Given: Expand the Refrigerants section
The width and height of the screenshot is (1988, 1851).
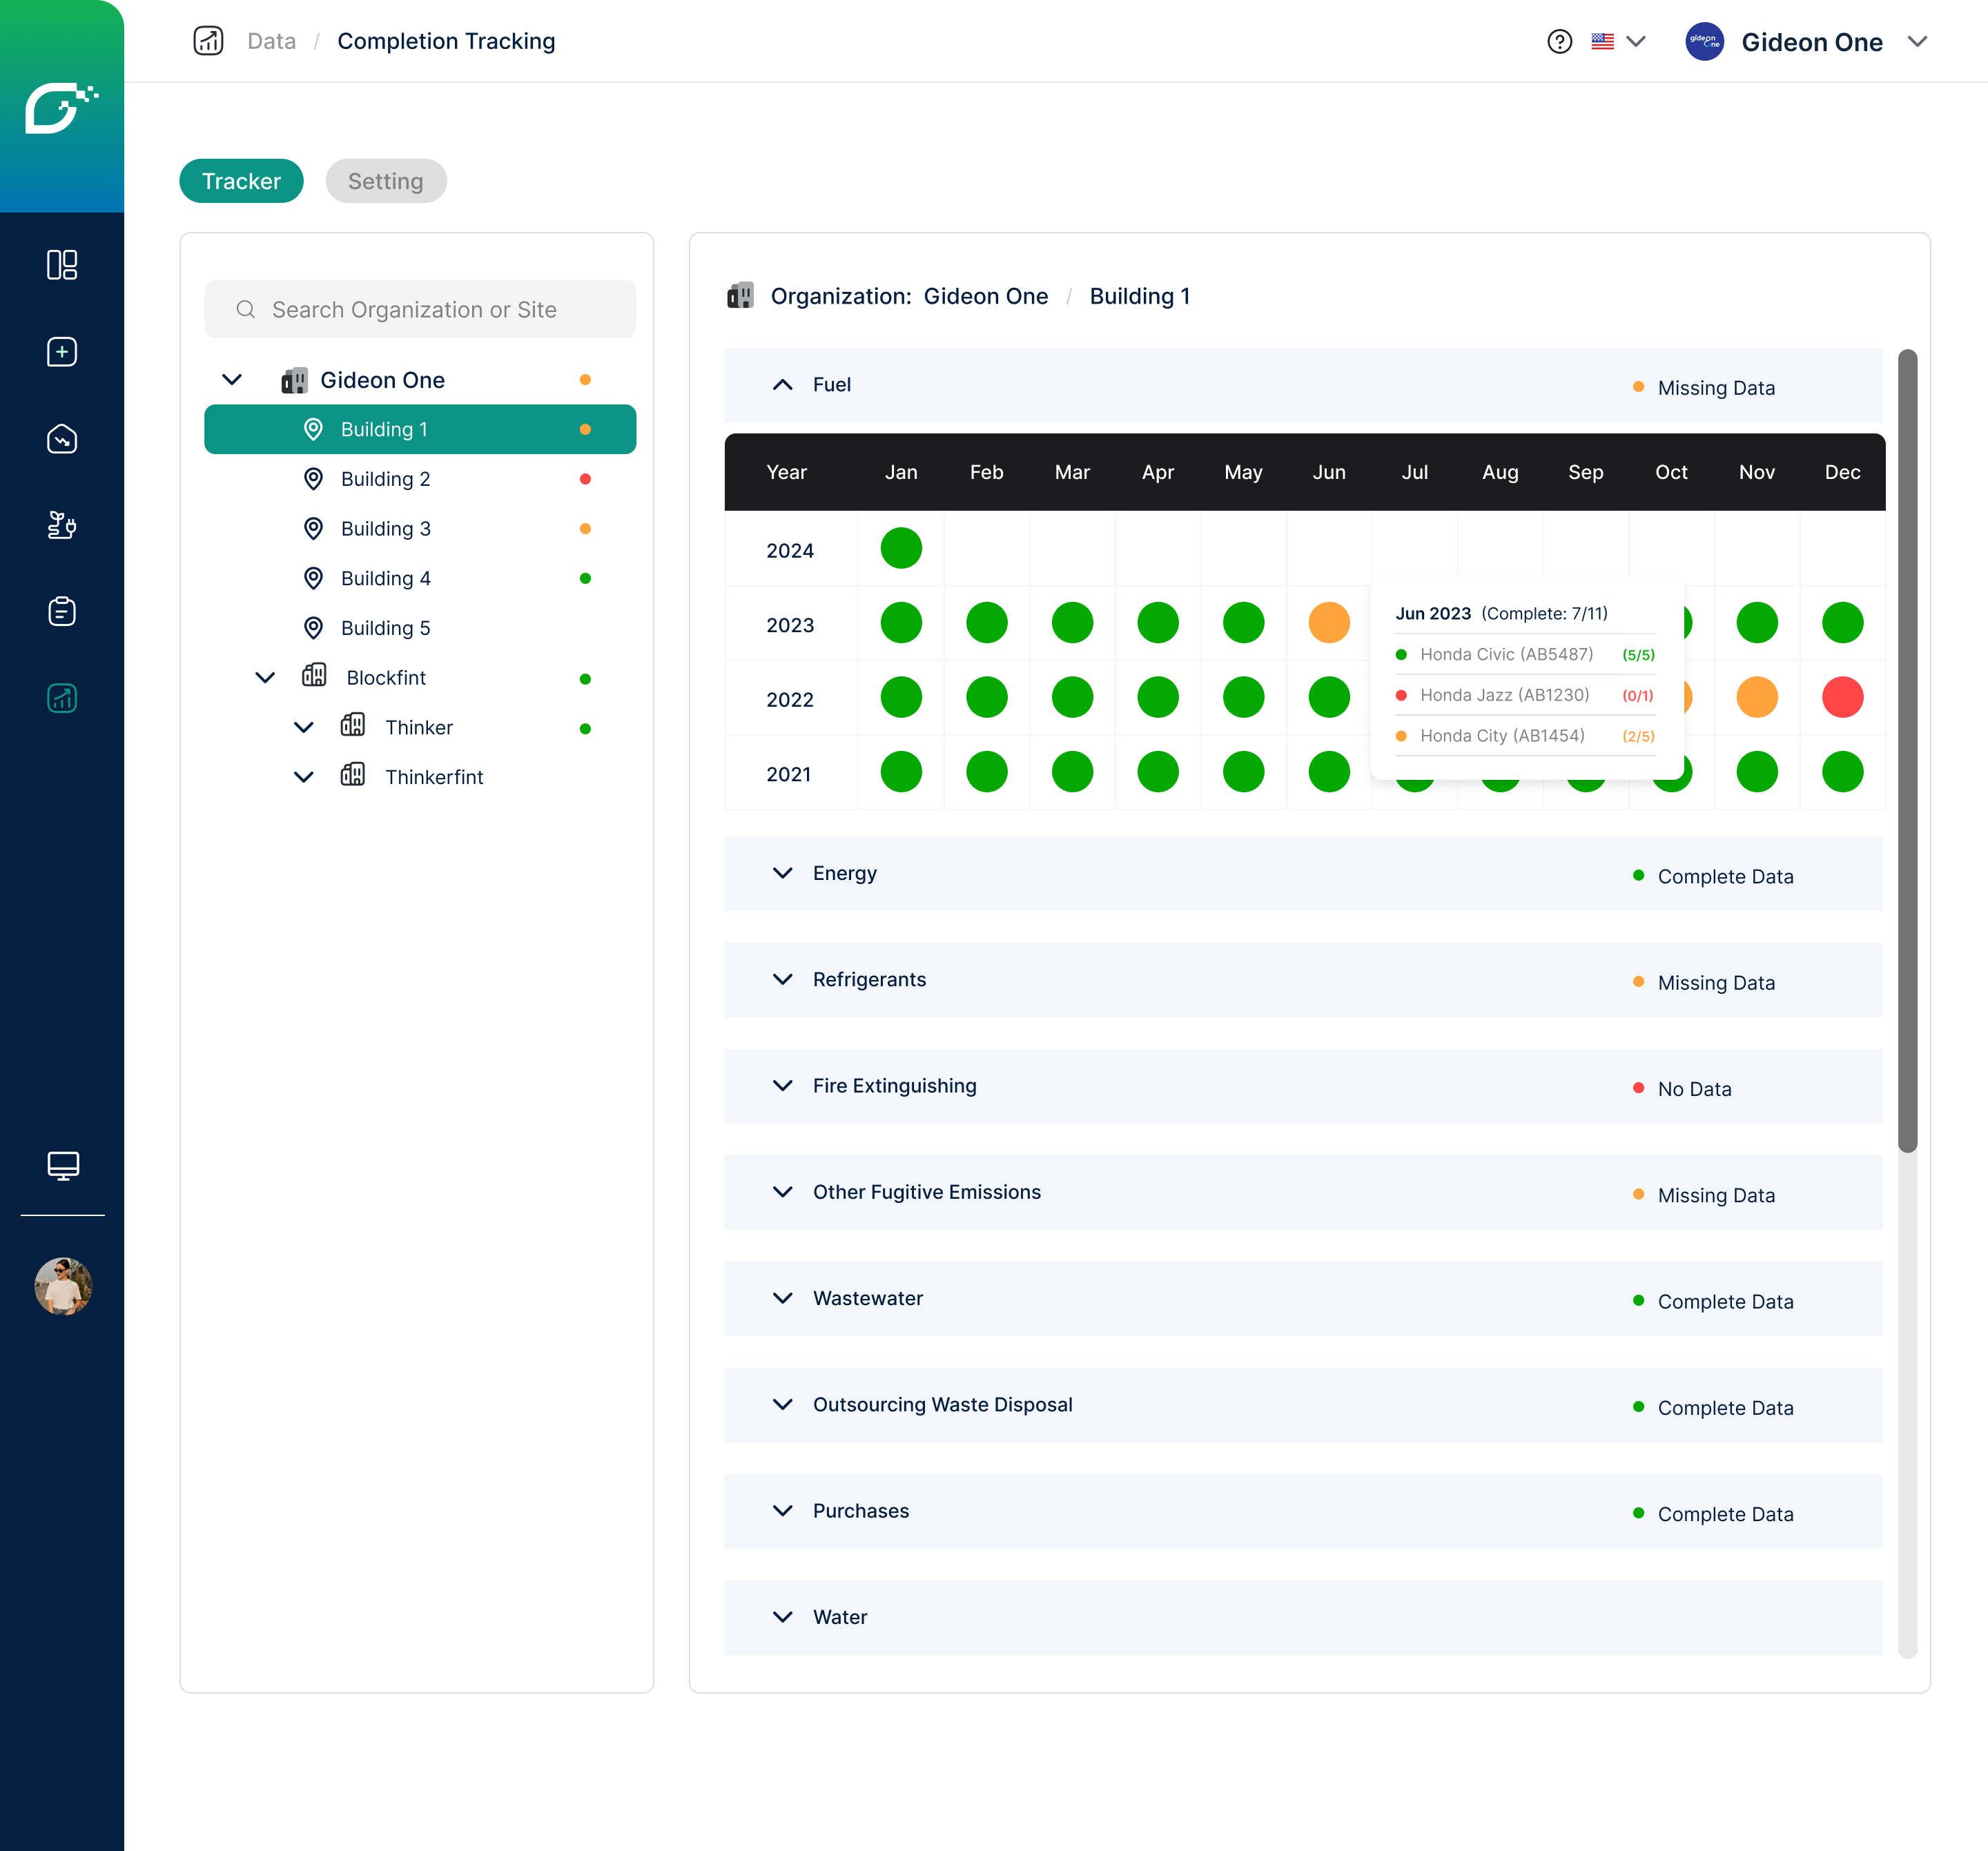Looking at the screenshot, I should [x=783, y=980].
